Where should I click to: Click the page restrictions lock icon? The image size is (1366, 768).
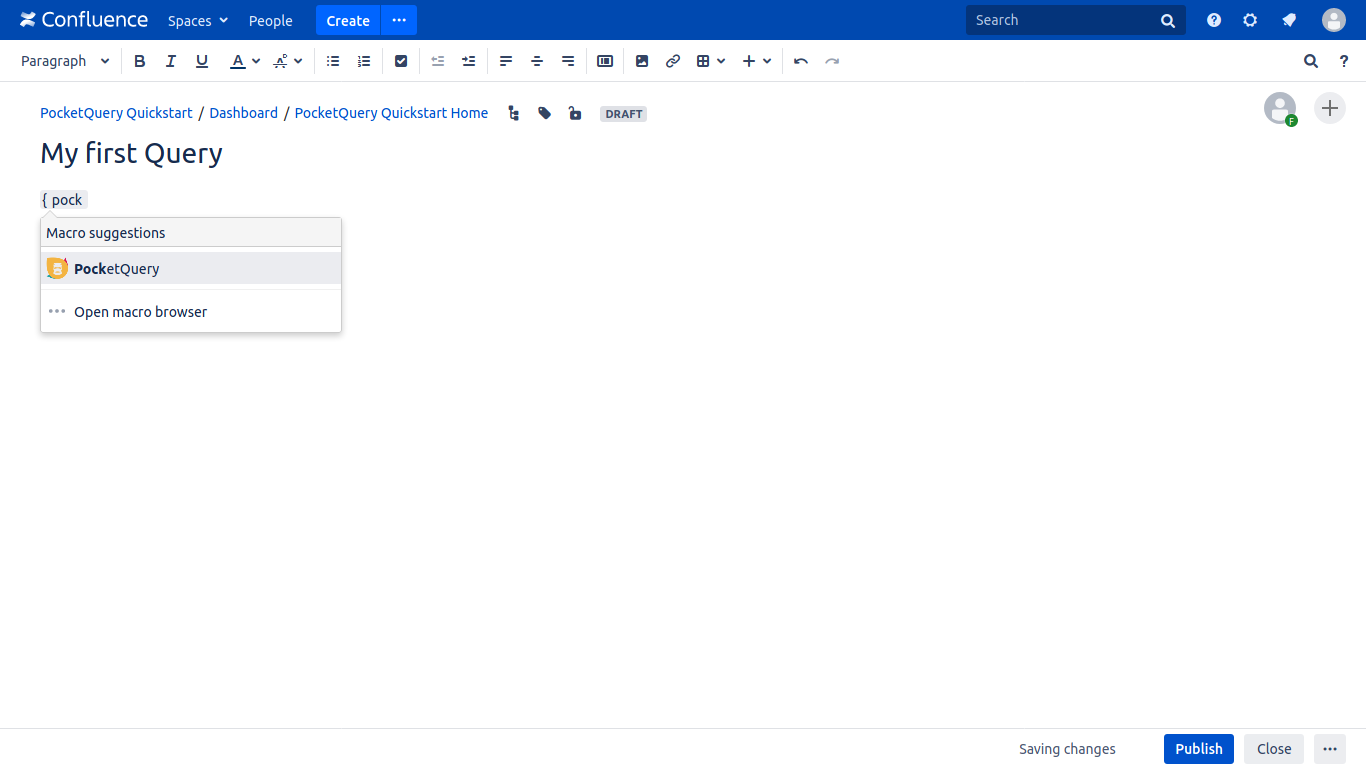[575, 114]
